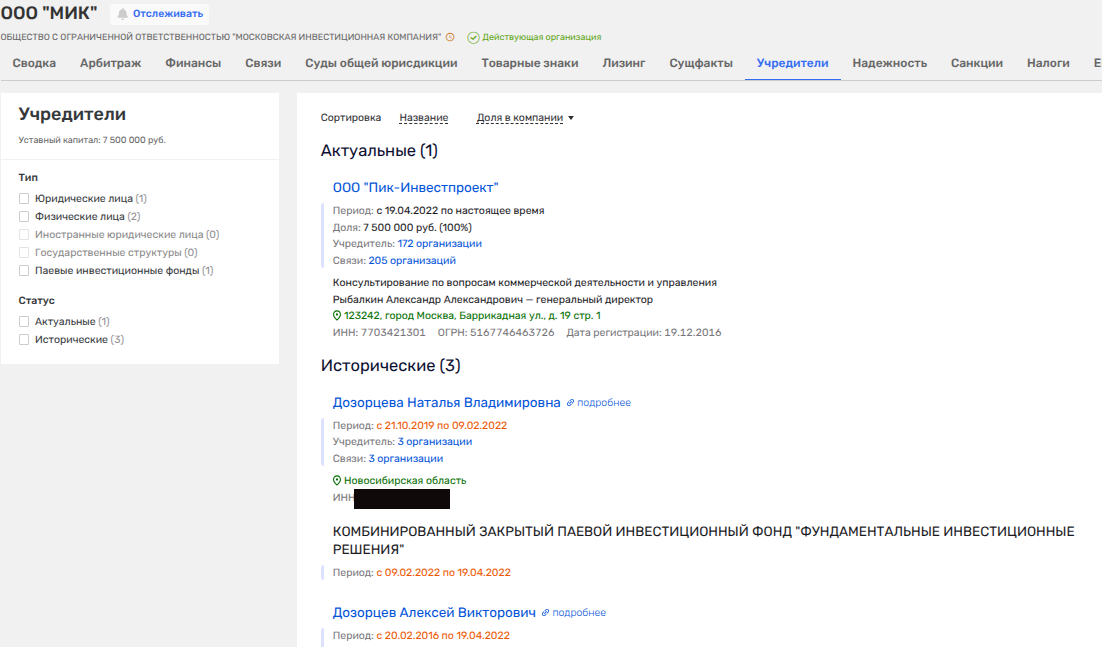1102x647 pixels.
Task: Click the location pin icon near Новосибирская область
Action: (337, 480)
